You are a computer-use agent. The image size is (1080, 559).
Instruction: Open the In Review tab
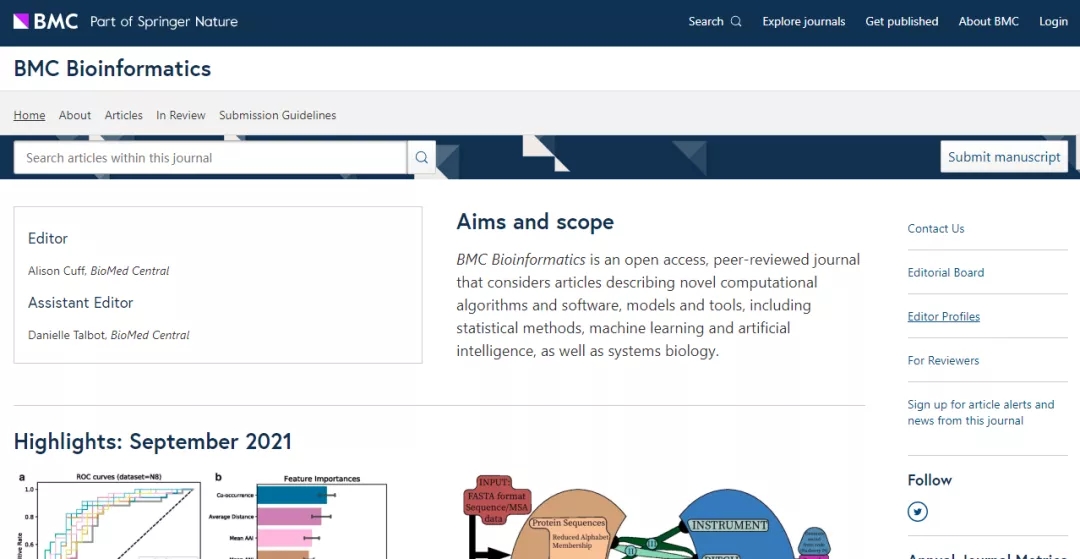[x=181, y=115]
